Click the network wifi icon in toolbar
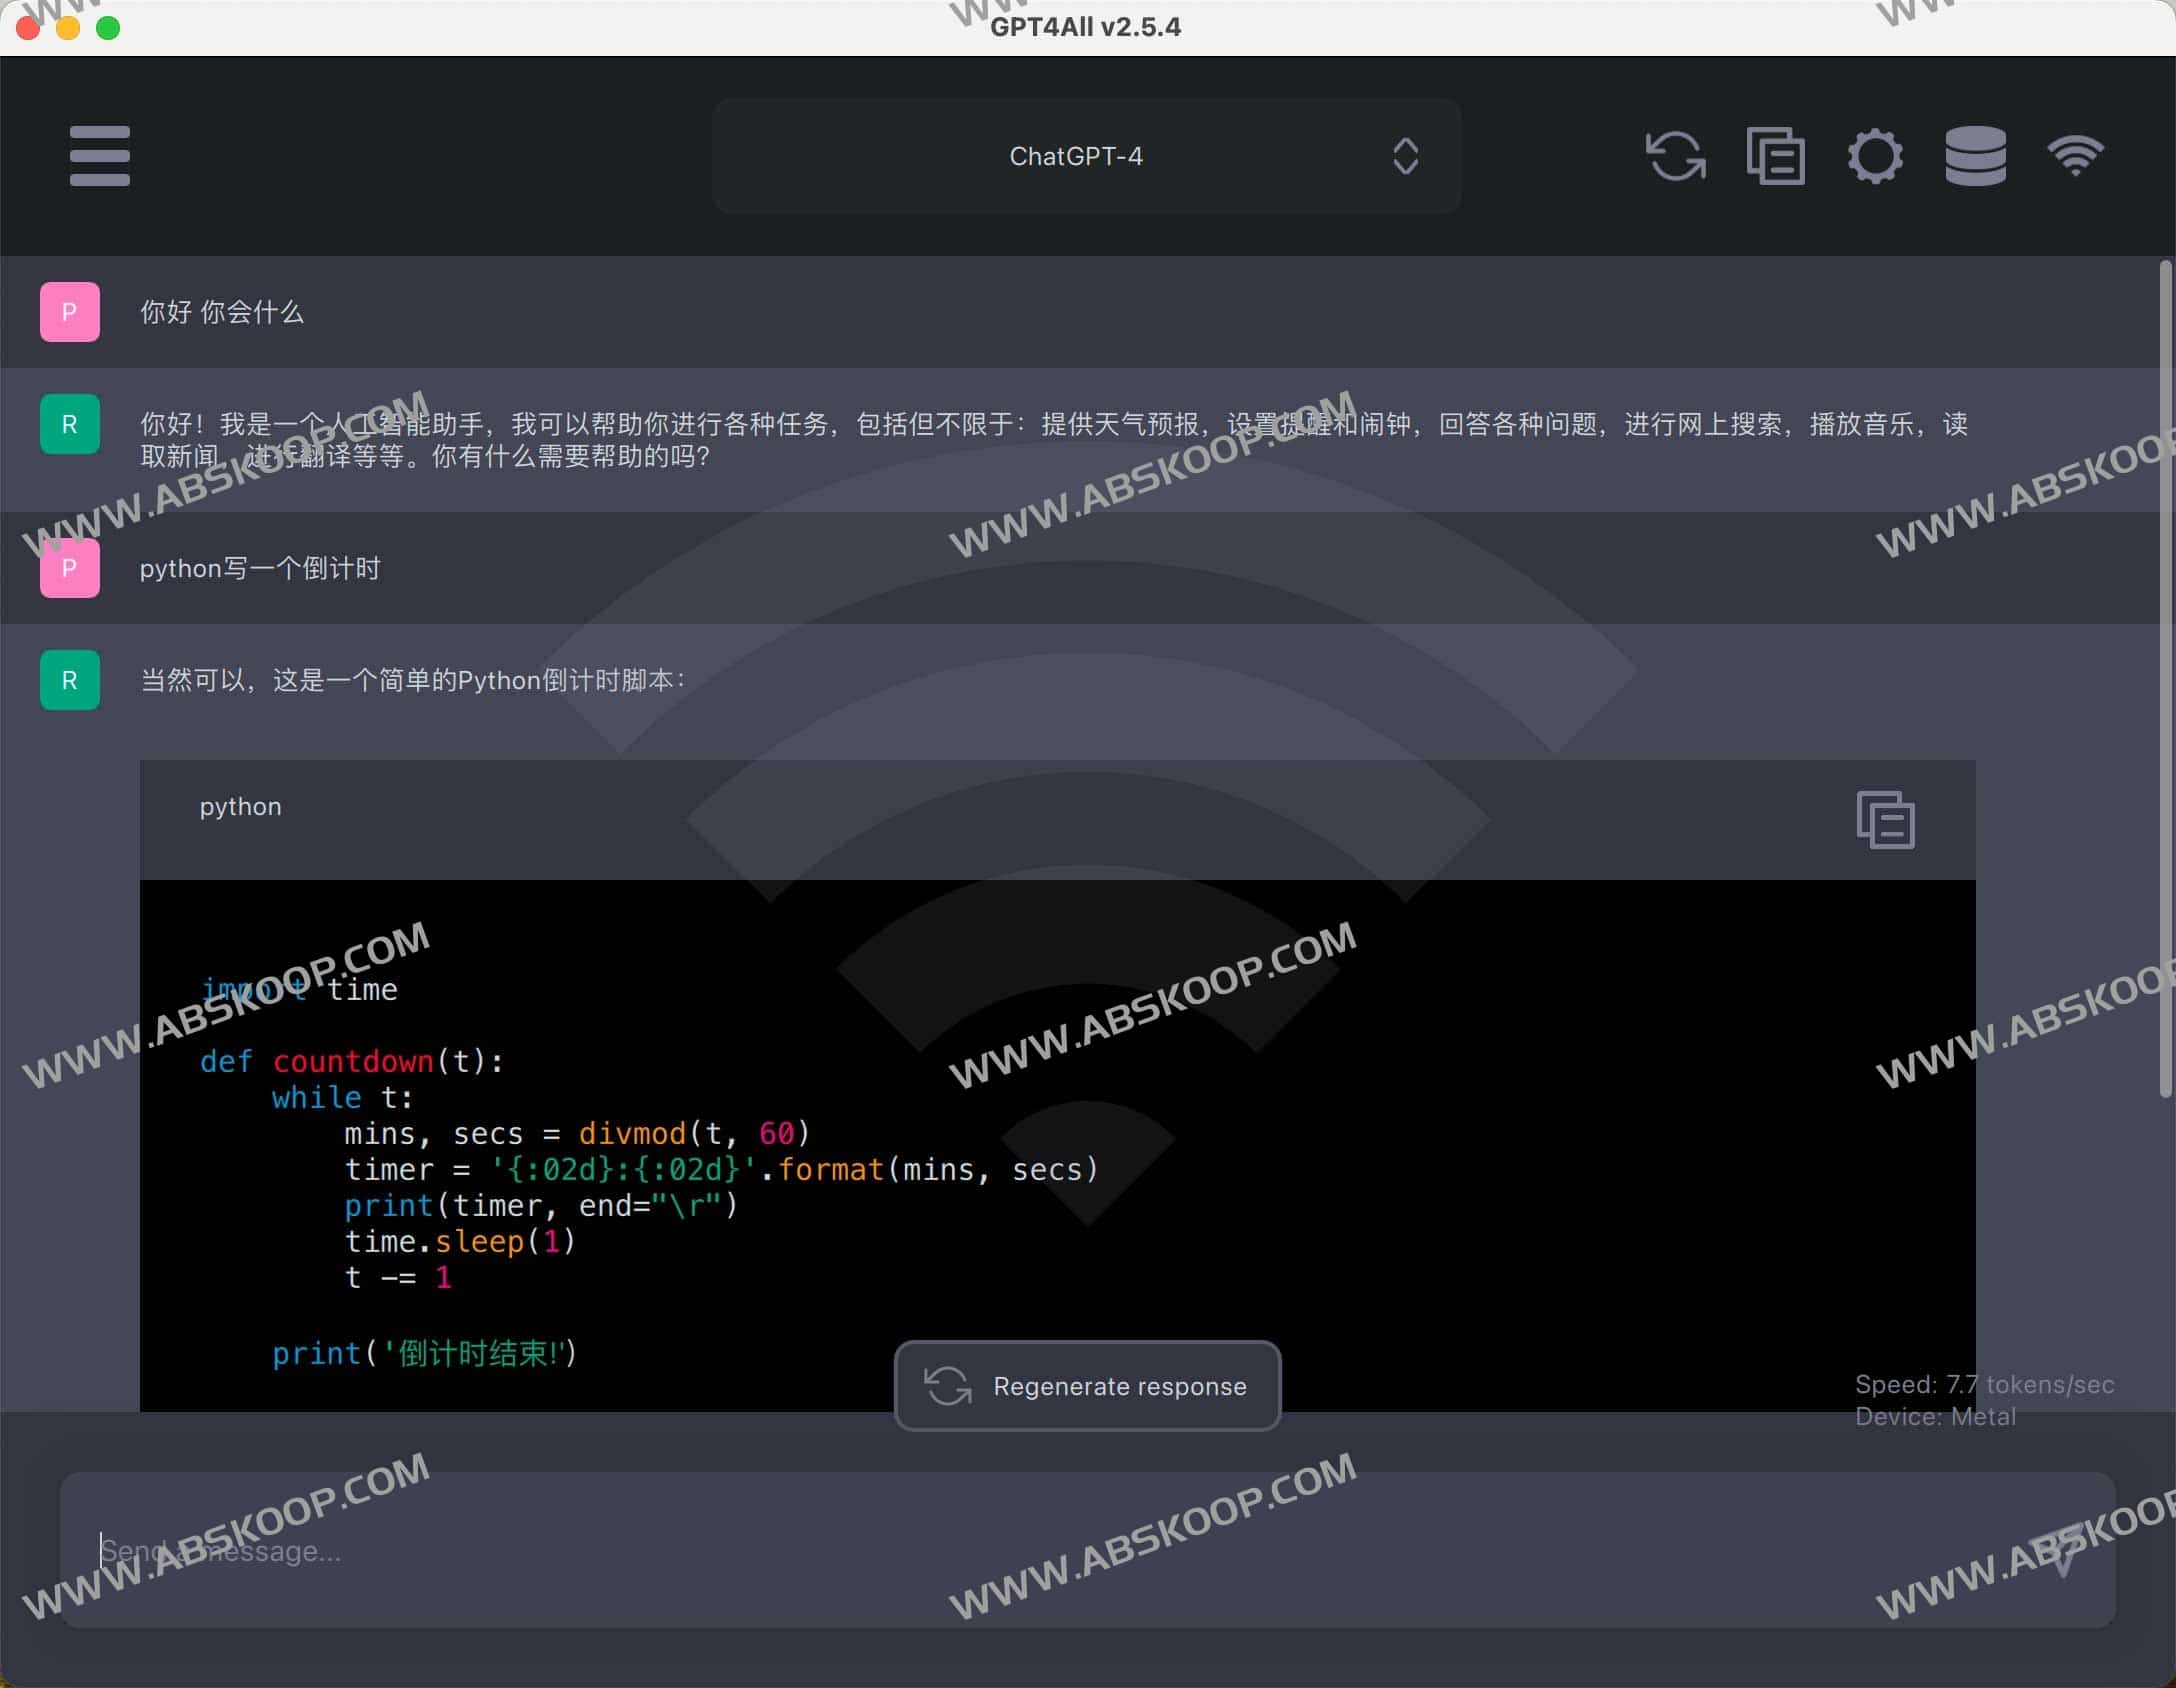2176x1688 pixels. coord(2075,156)
